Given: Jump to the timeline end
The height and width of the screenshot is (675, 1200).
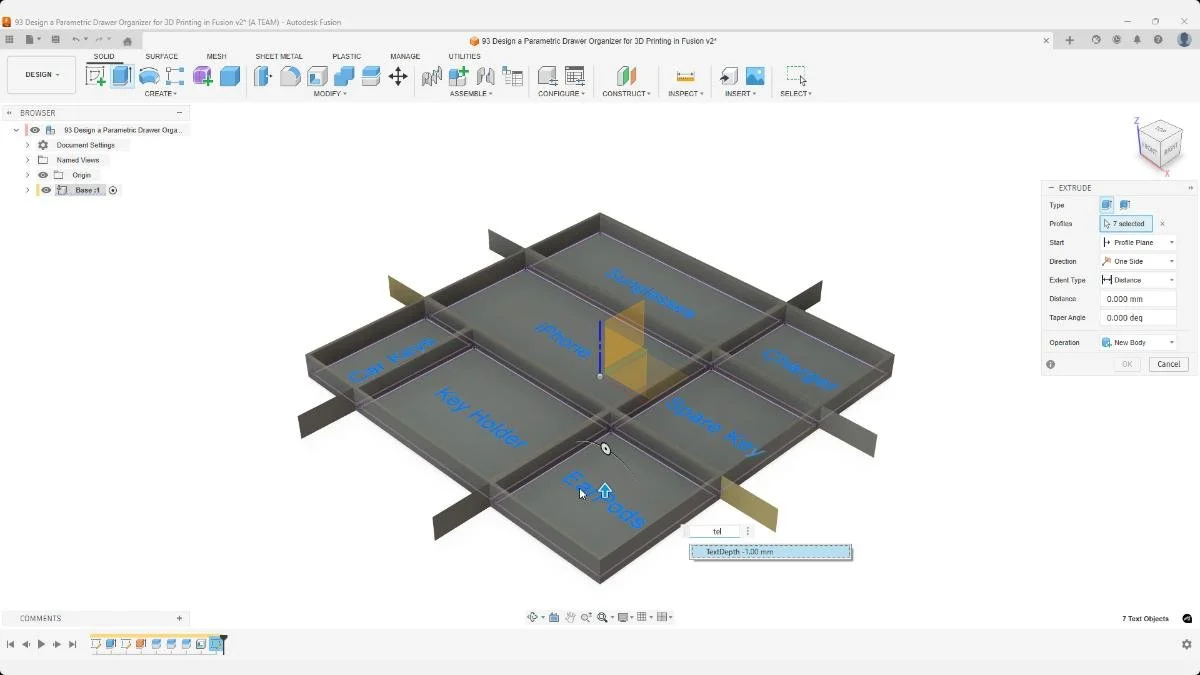Looking at the screenshot, I should point(73,645).
